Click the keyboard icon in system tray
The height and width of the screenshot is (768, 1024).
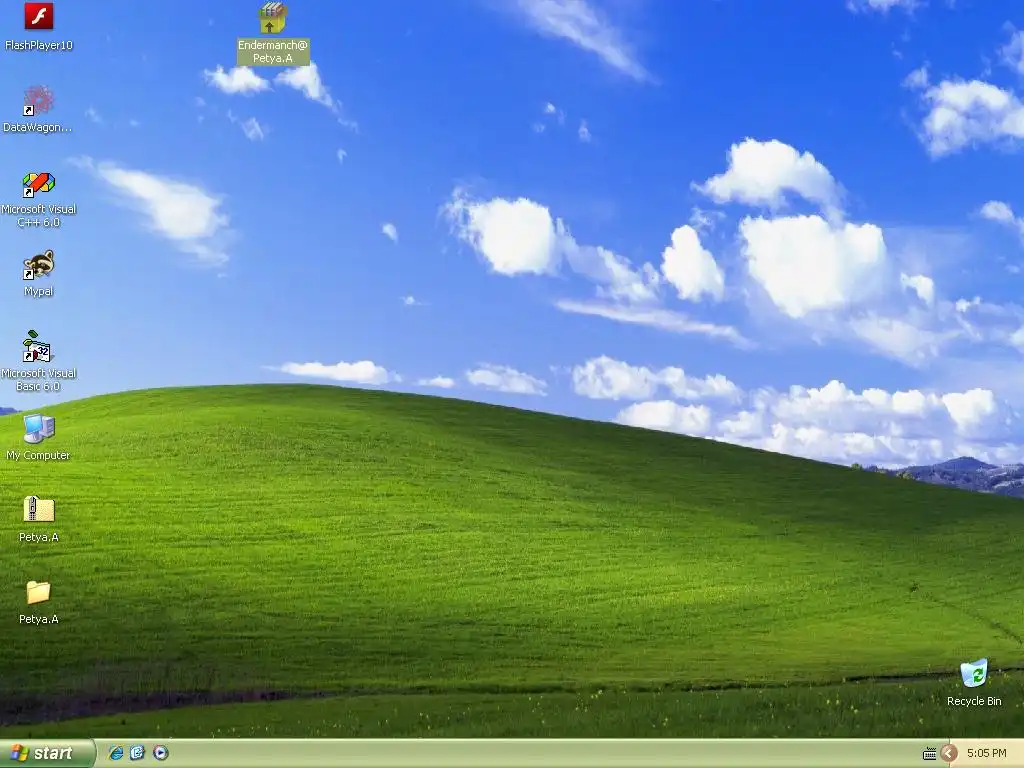click(x=929, y=754)
